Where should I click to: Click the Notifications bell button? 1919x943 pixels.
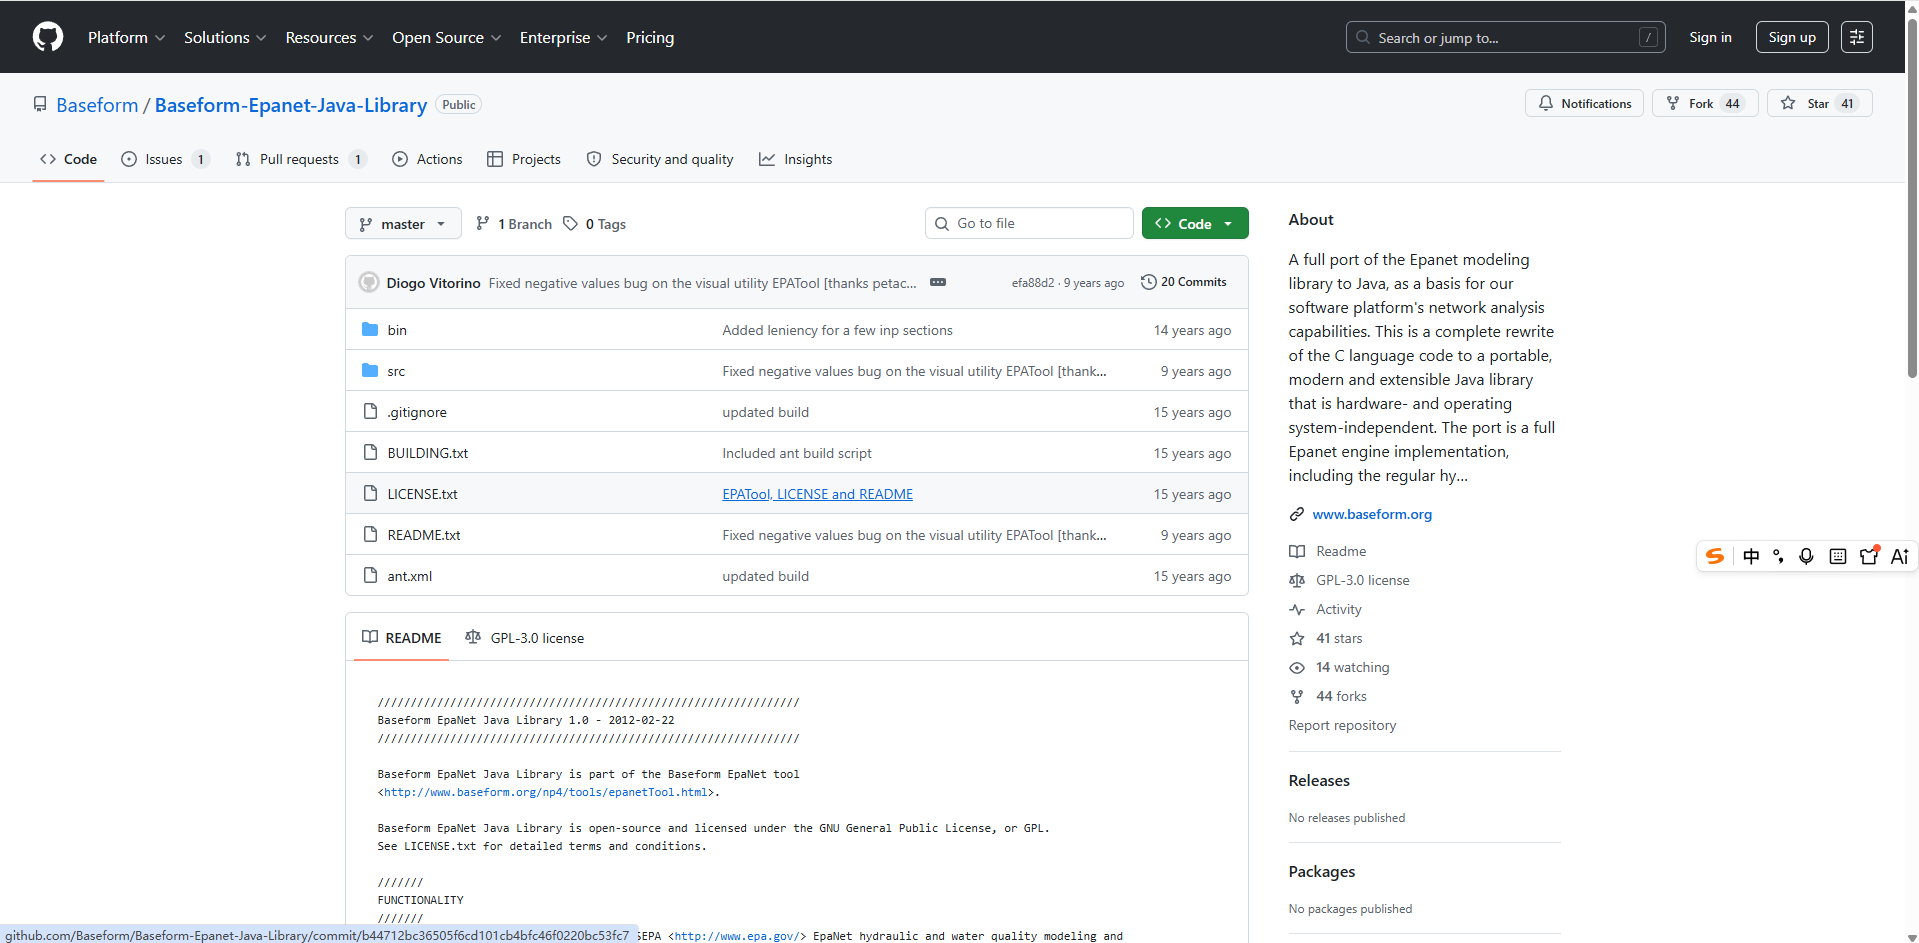(1584, 103)
